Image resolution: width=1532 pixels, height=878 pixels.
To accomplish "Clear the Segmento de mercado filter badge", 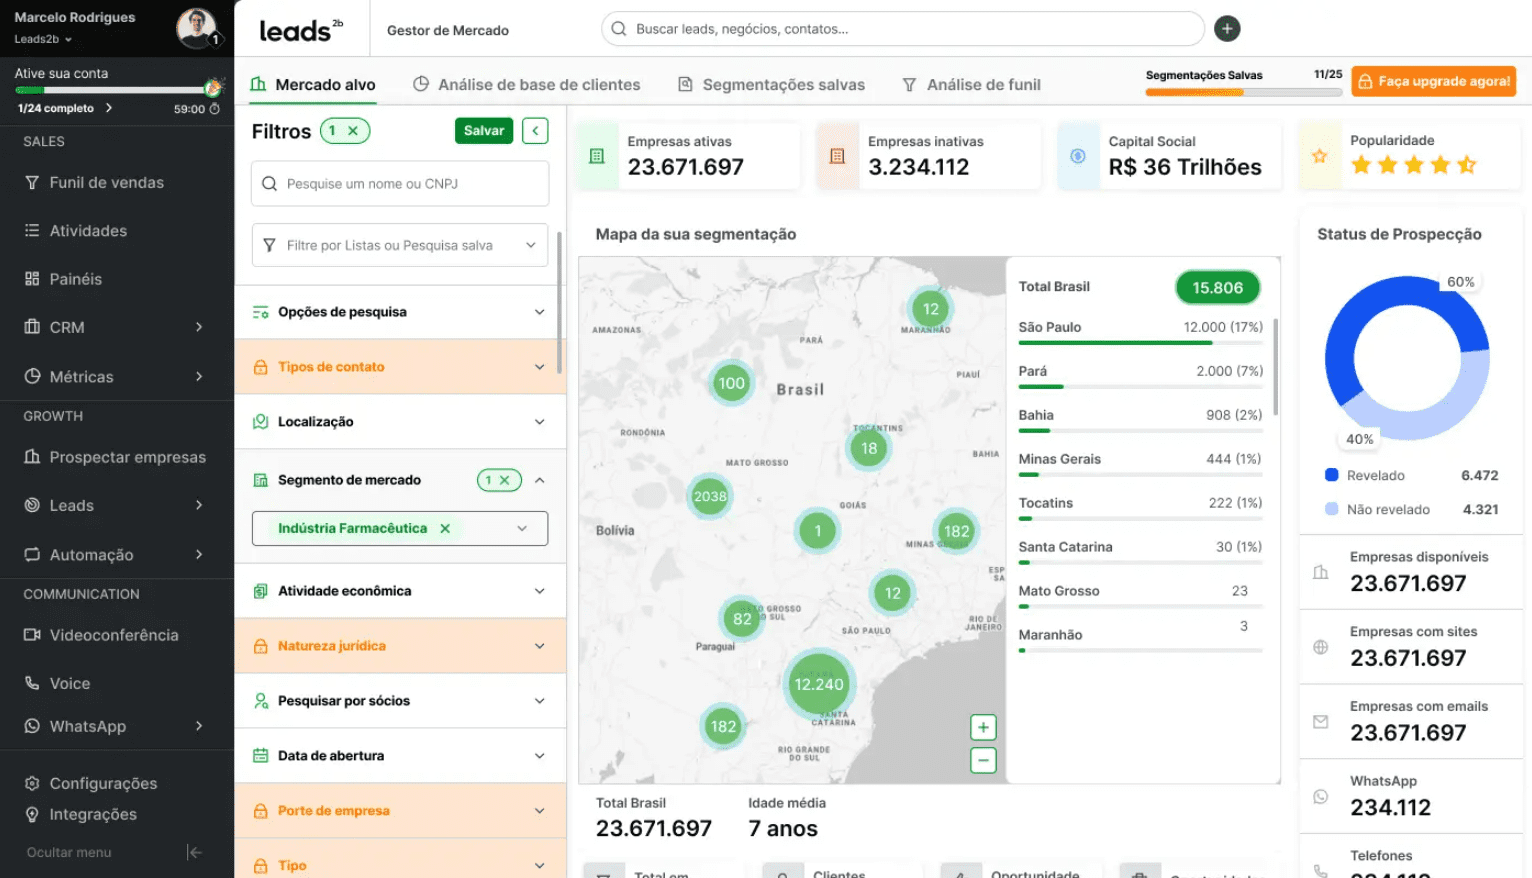I will click(x=505, y=480).
